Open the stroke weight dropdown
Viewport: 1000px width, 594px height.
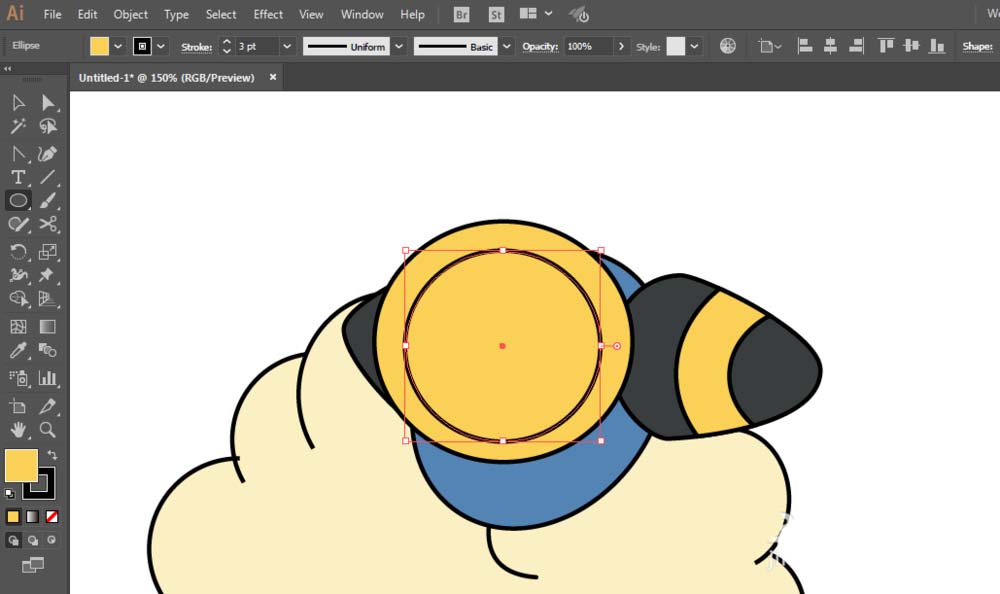[287, 46]
